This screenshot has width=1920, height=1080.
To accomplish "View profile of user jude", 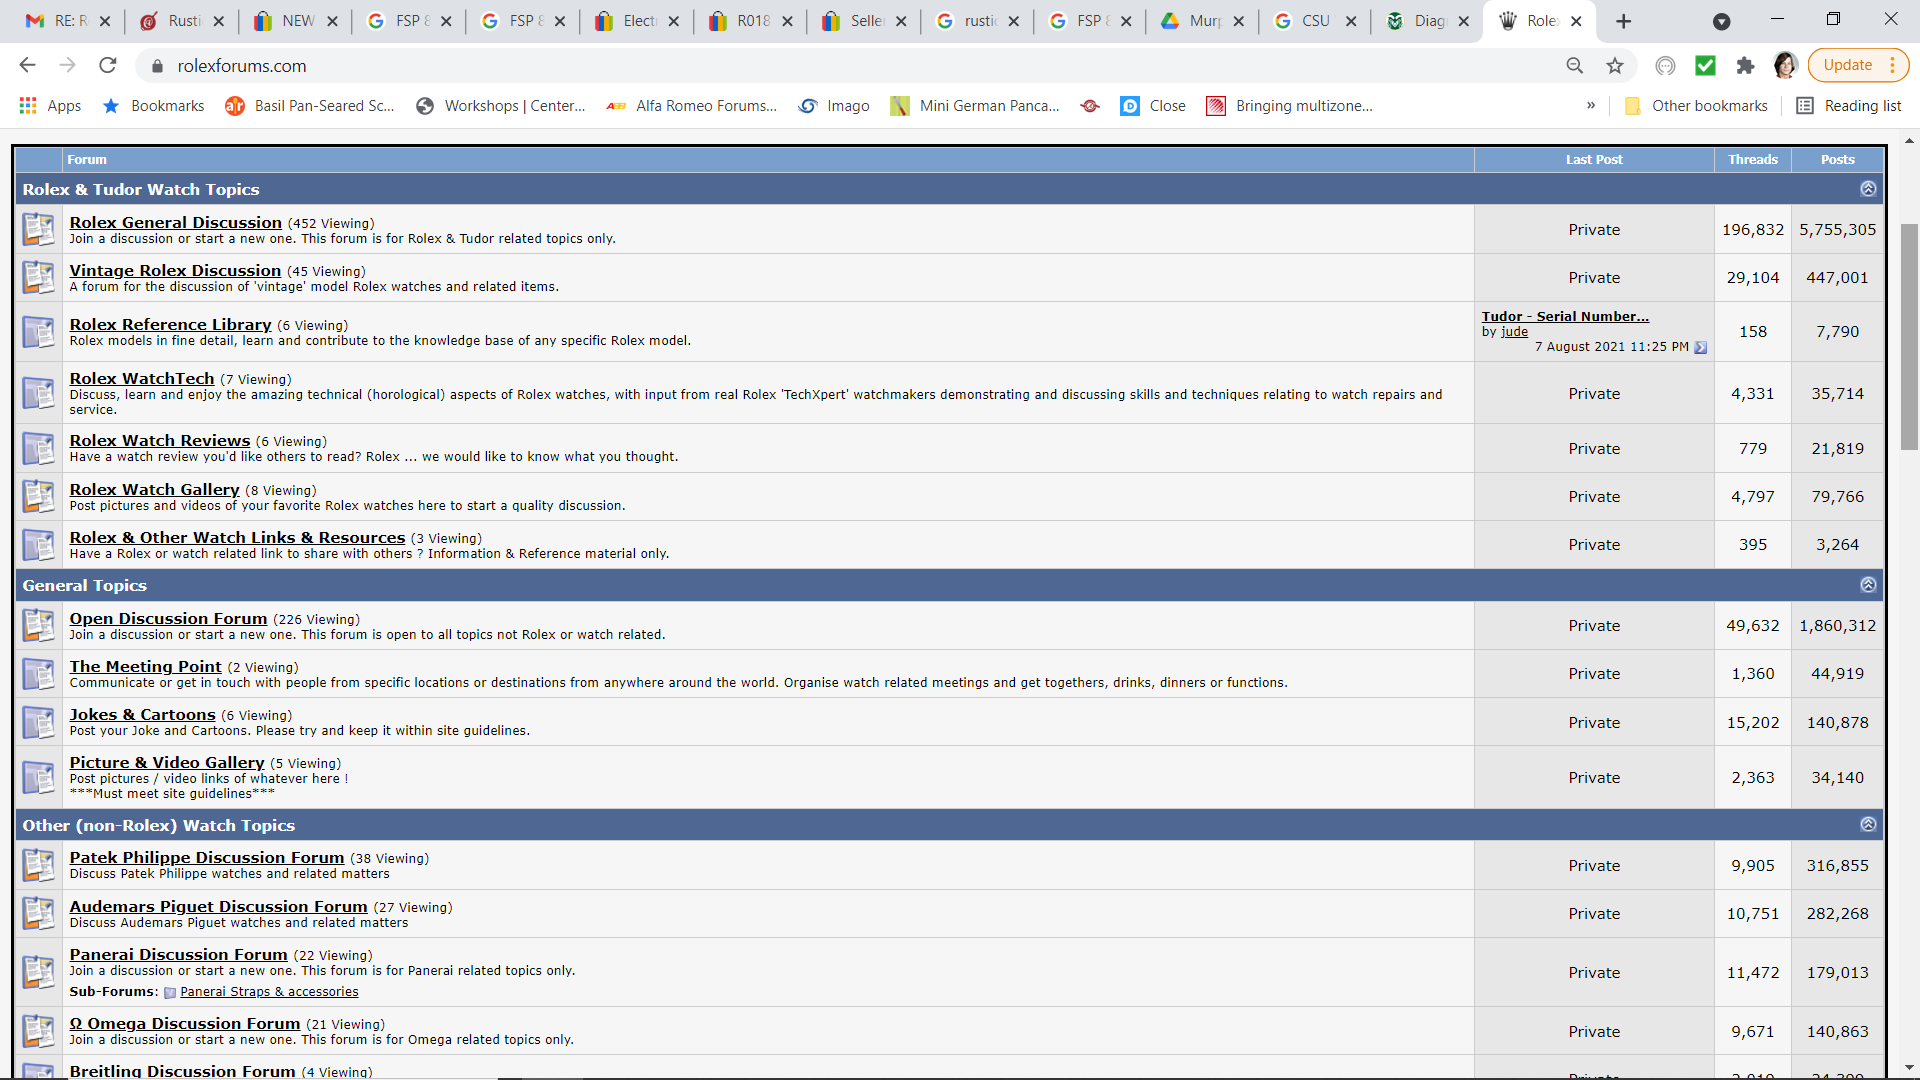I will (x=1514, y=332).
